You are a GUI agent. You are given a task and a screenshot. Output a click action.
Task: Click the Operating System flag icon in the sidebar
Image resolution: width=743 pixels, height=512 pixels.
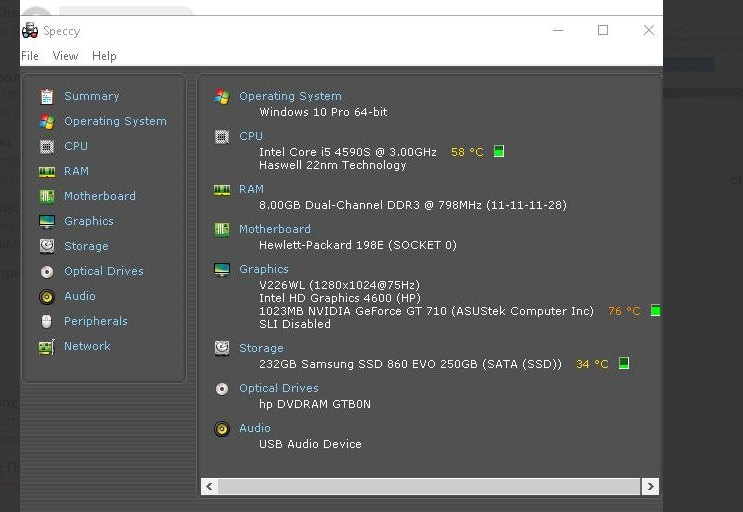[46, 121]
